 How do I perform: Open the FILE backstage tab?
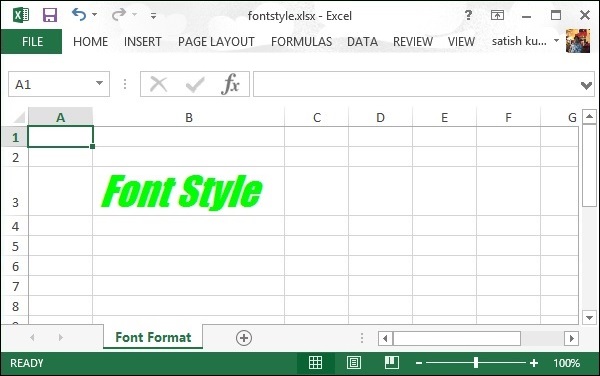[x=32, y=41]
